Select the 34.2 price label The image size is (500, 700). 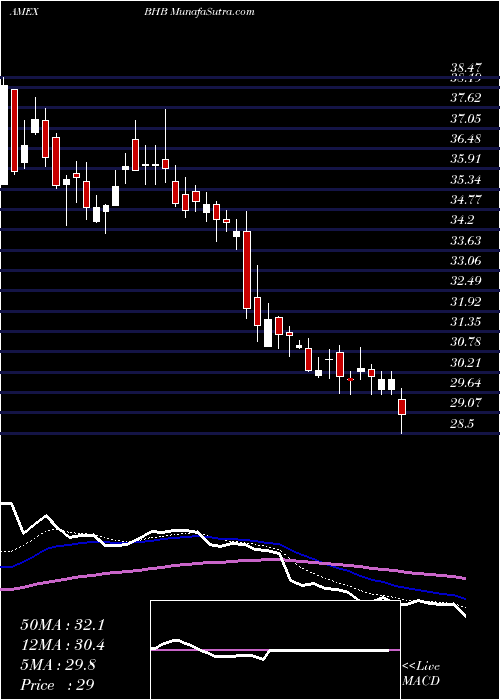click(462, 220)
